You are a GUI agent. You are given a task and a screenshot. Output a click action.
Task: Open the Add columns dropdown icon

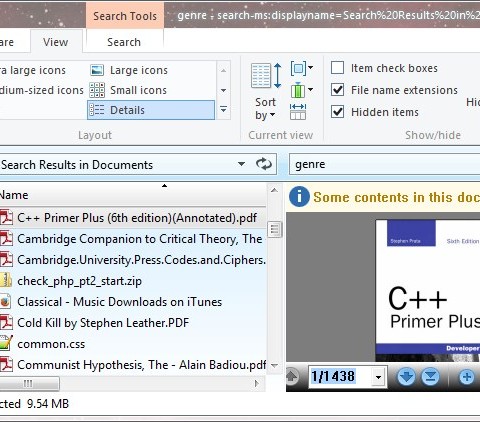tap(302, 90)
